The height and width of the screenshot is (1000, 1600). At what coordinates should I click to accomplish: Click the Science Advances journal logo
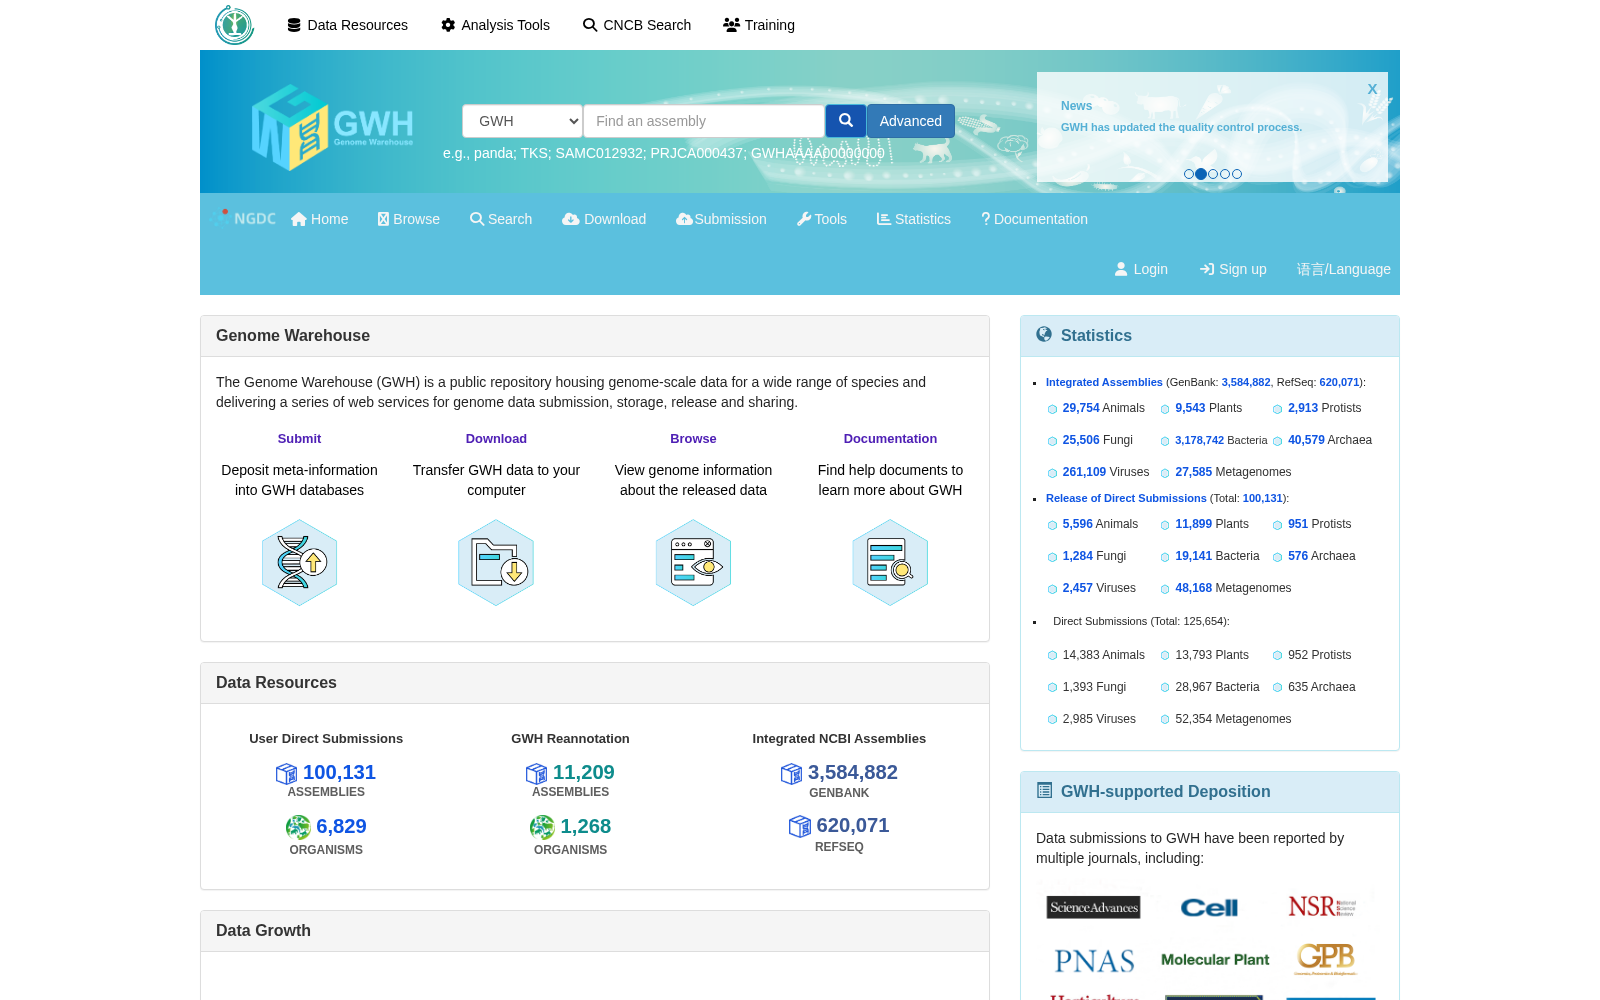tap(1094, 907)
